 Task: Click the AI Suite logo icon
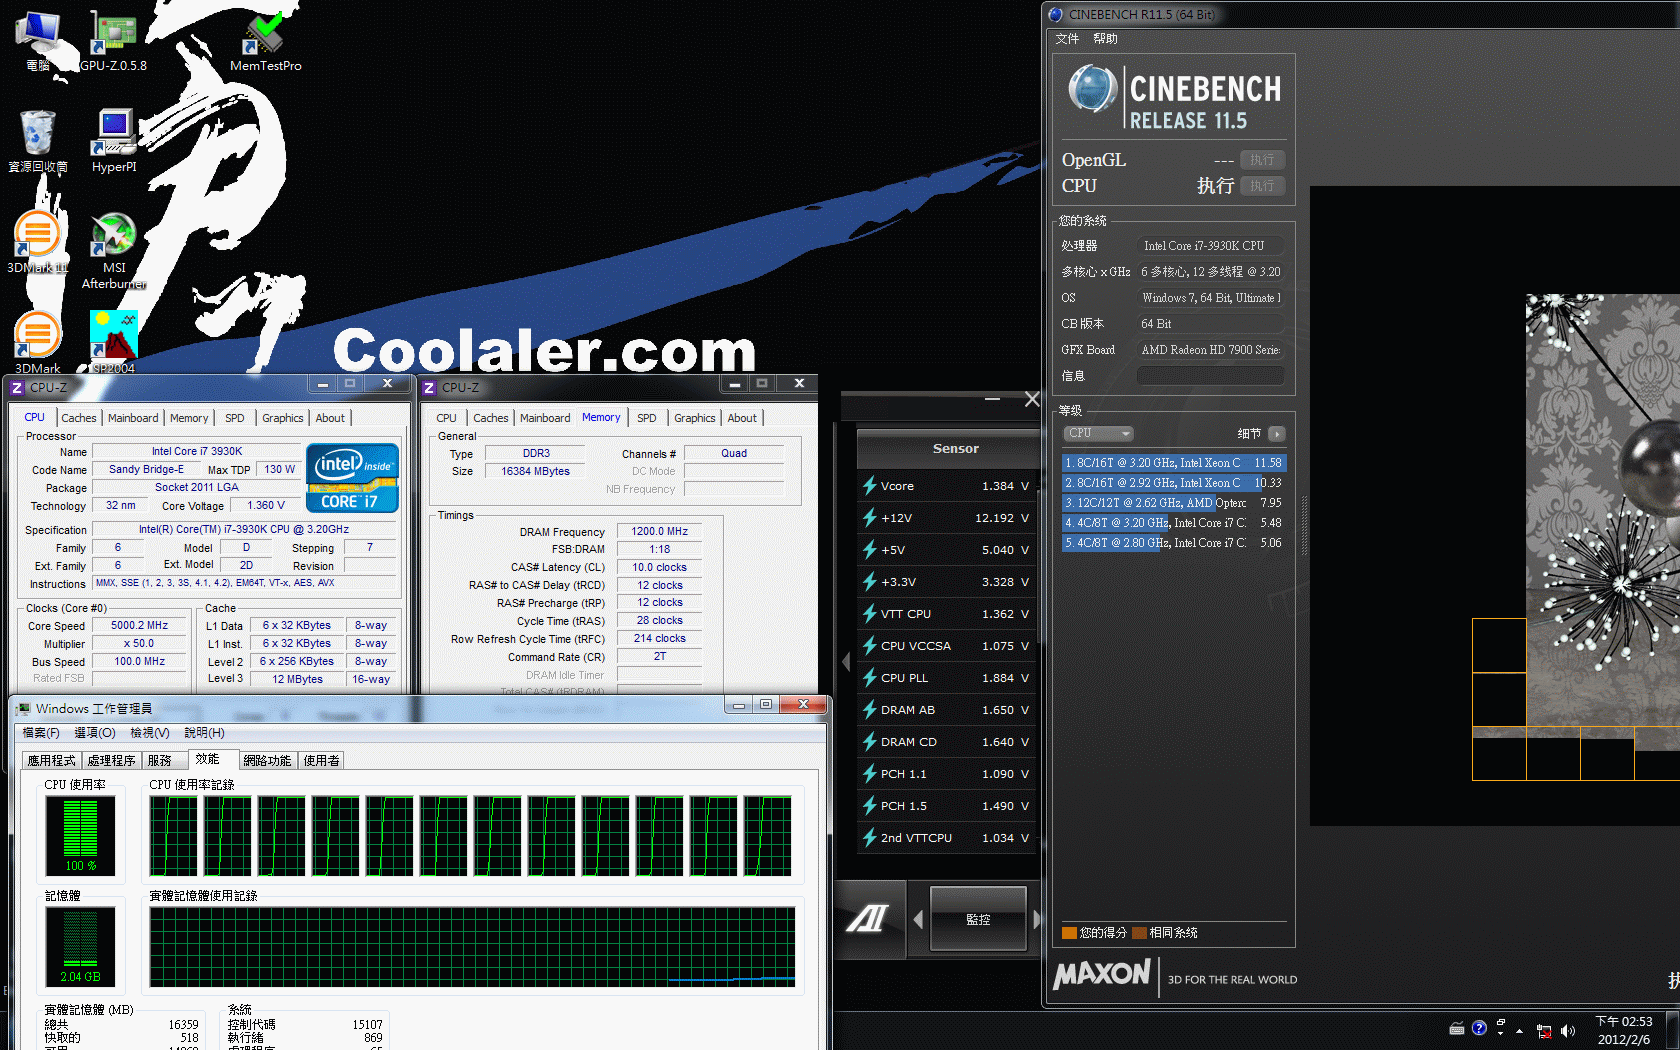click(867, 918)
